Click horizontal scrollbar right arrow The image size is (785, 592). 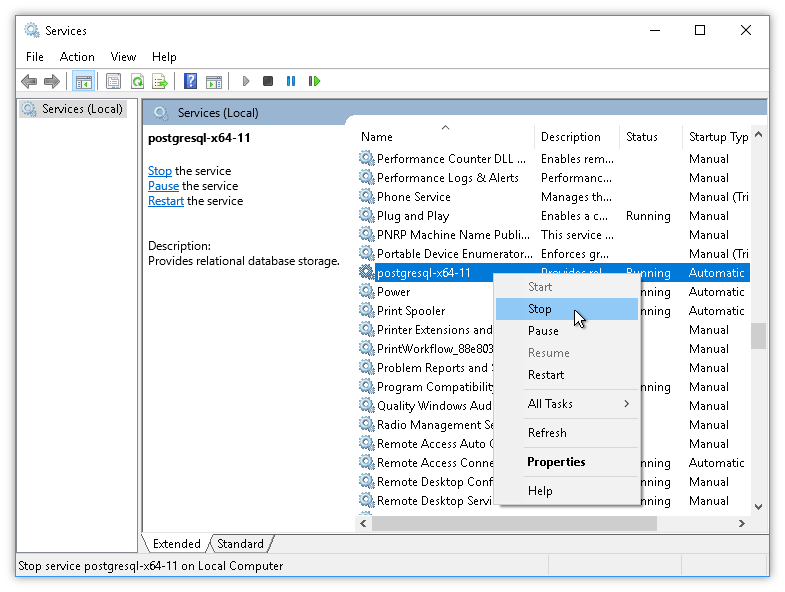[x=742, y=523]
